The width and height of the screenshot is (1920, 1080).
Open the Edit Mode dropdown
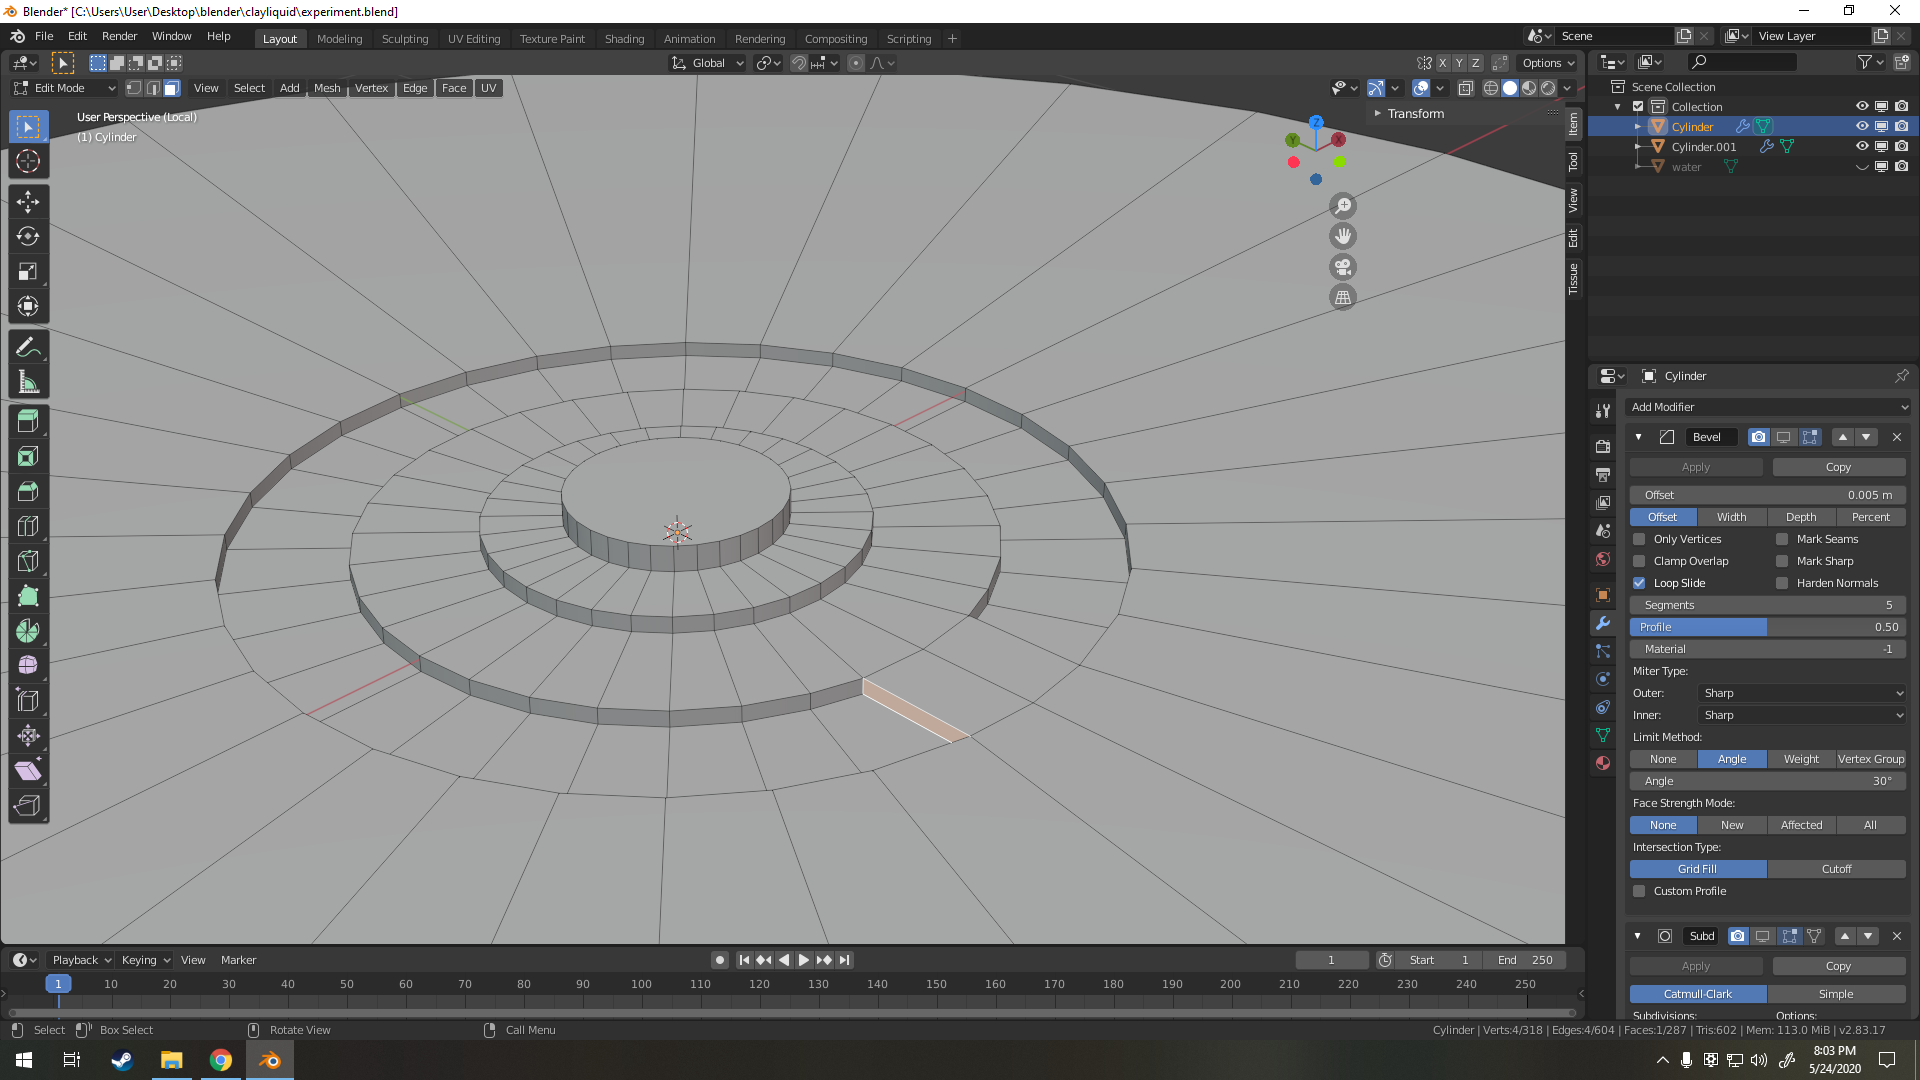pos(64,88)
